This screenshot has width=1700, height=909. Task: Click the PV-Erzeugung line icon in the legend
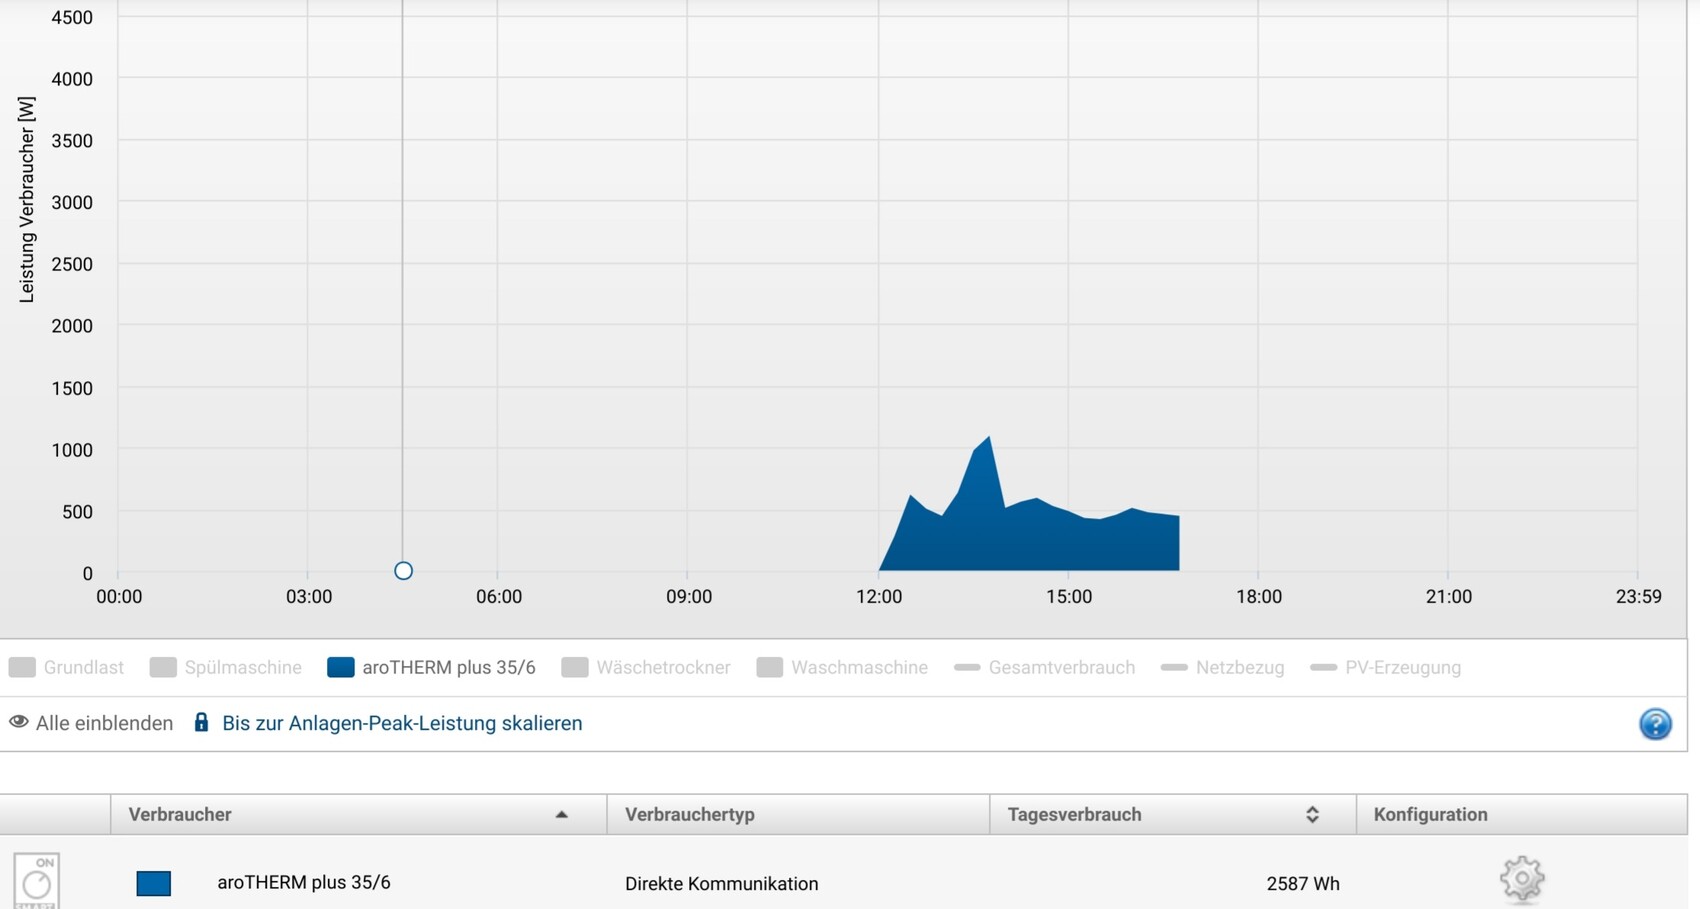tap(1323, 667)
